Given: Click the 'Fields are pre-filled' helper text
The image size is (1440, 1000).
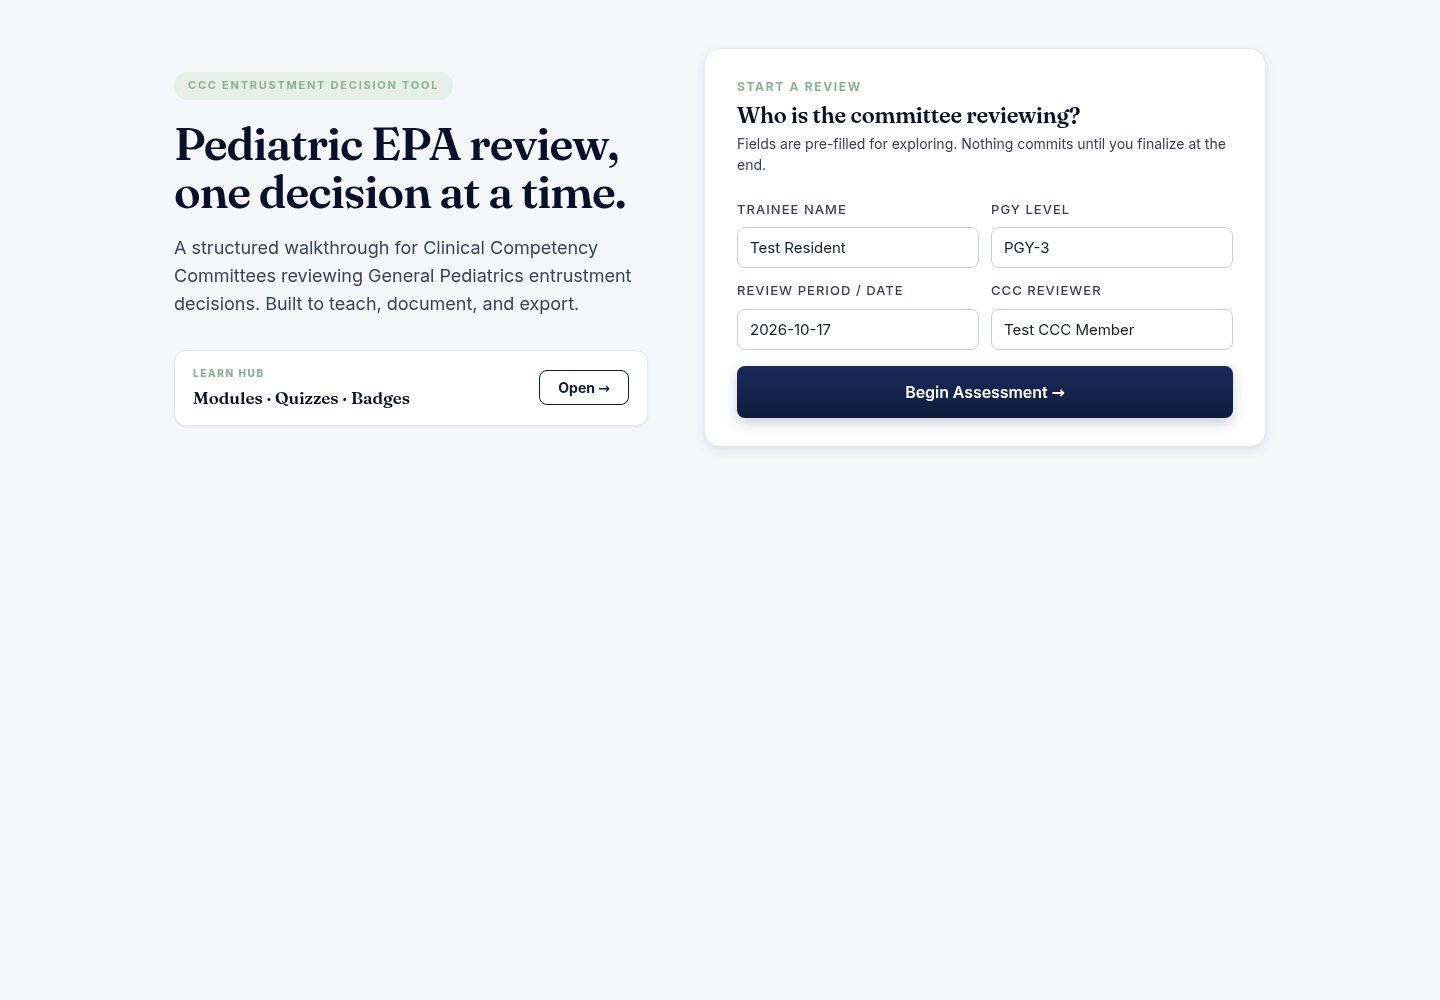Looking at the screenshot, I should pyautogui.click(x=981, y=154).
